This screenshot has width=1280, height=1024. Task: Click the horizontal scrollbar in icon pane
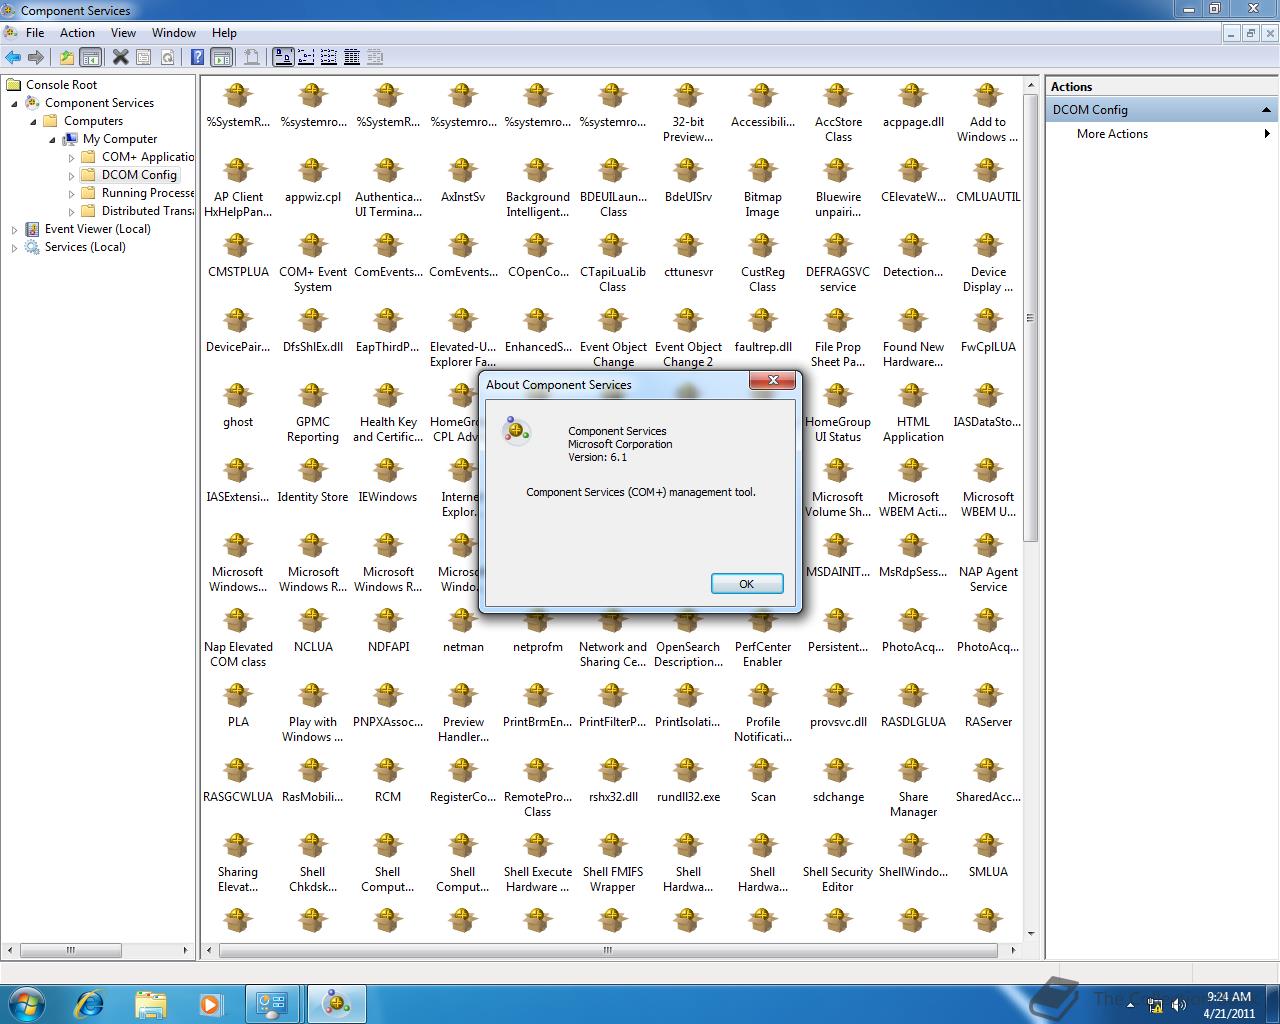point(607,950)
